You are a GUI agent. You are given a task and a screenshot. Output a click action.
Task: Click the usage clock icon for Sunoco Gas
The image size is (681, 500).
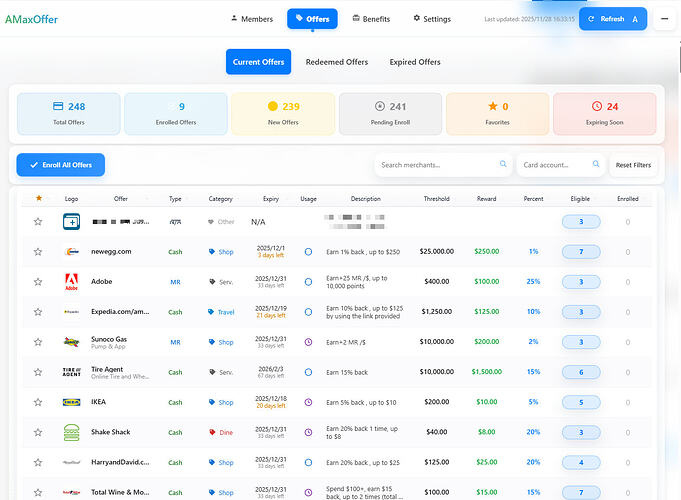308,342
